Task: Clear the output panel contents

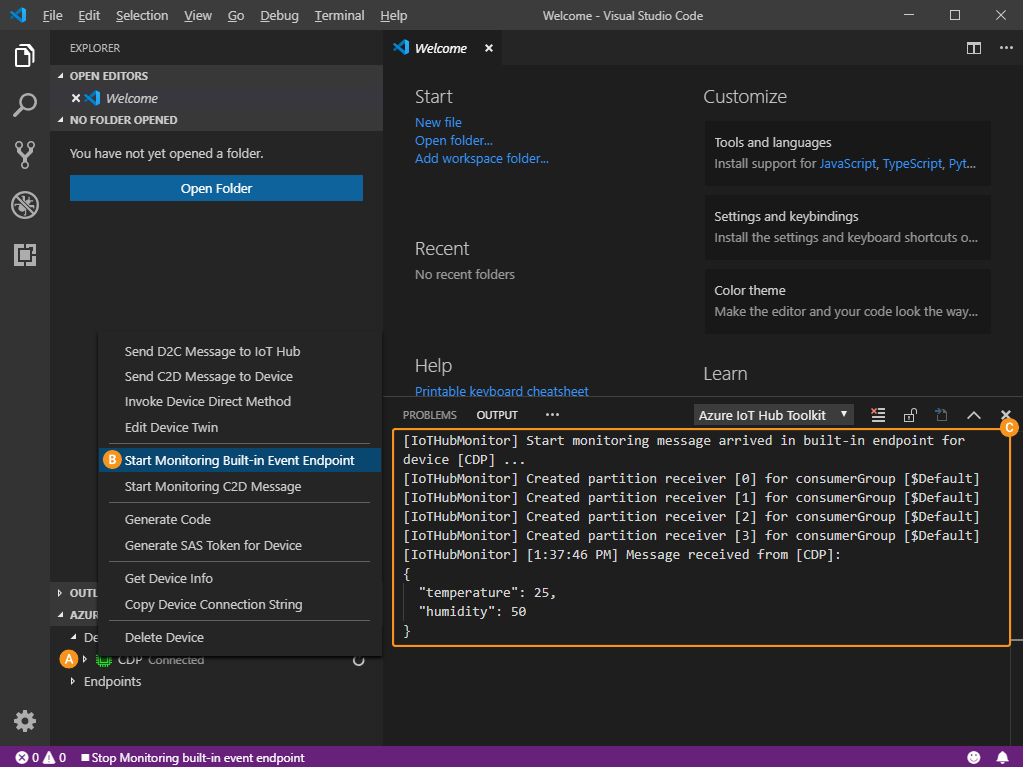Action: (x=878, y=415)
